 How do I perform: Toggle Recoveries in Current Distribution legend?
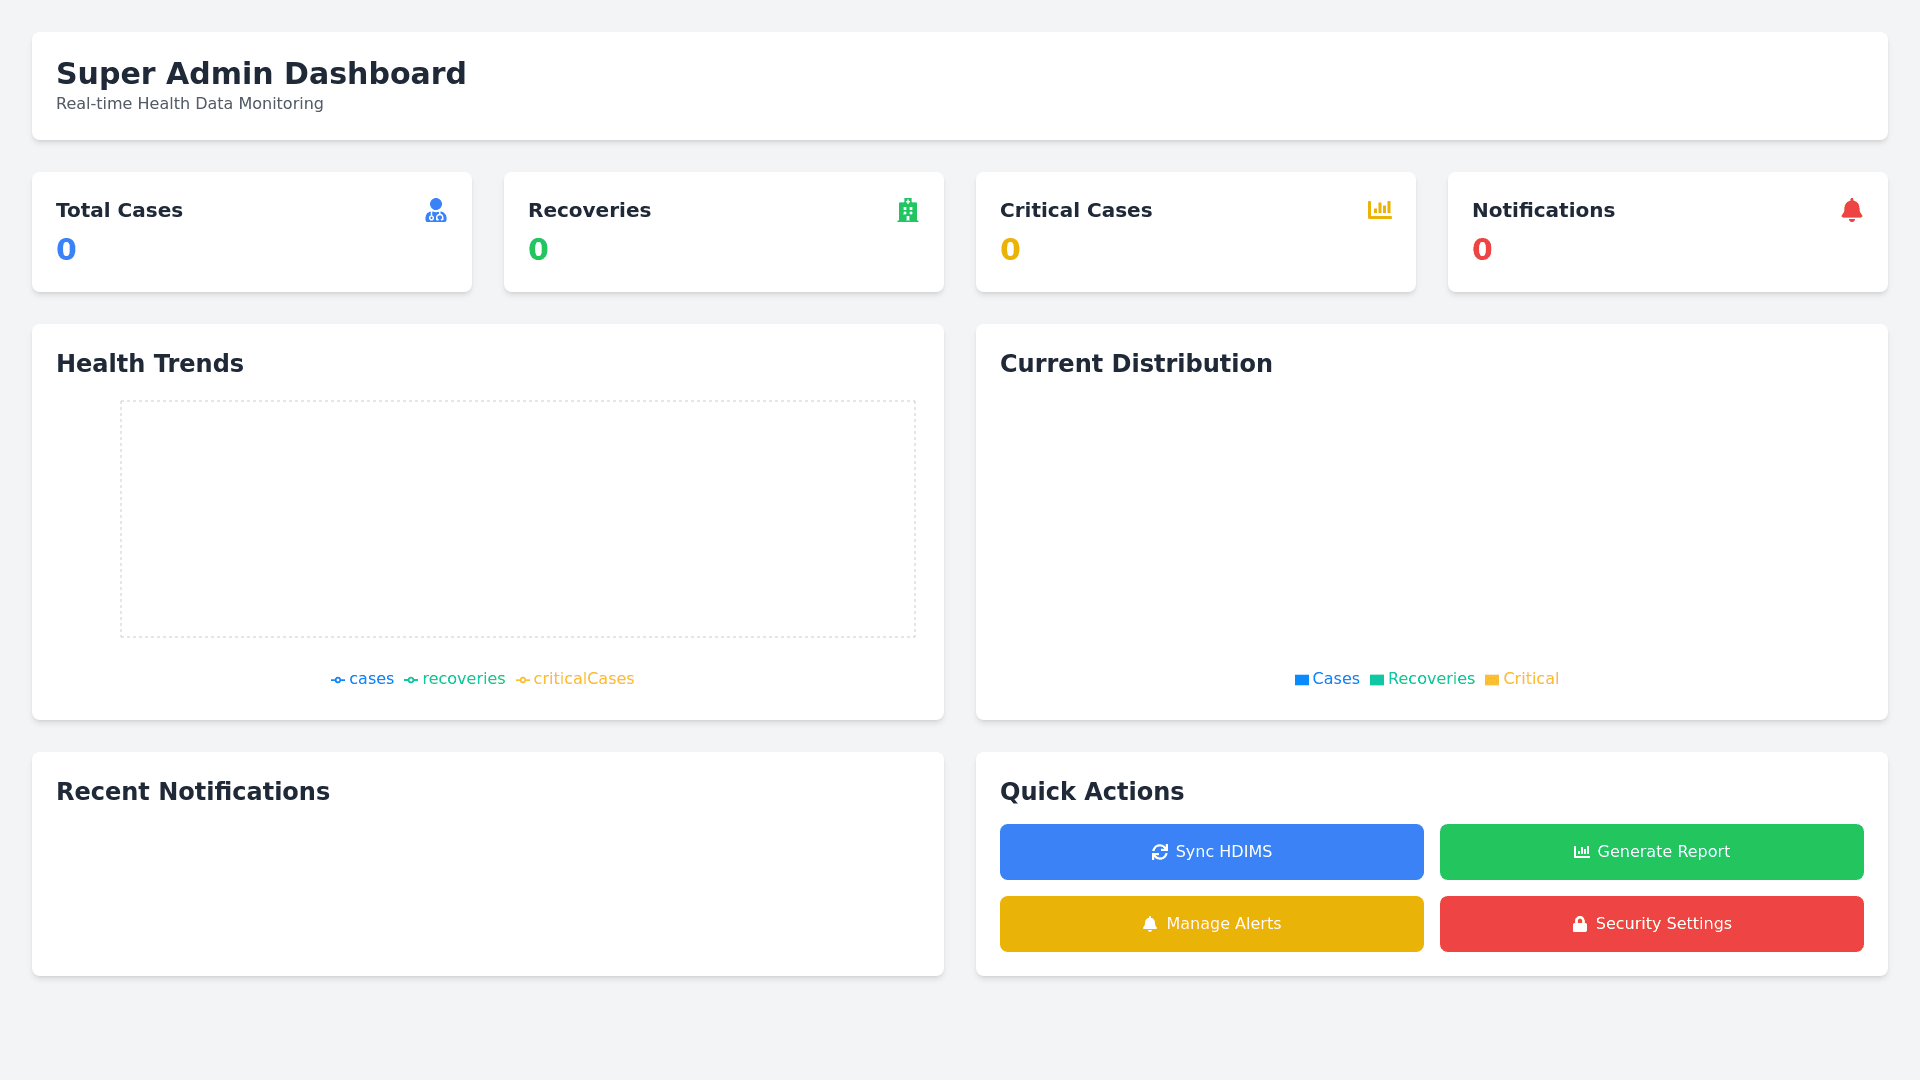click(x=1422, y=679)
